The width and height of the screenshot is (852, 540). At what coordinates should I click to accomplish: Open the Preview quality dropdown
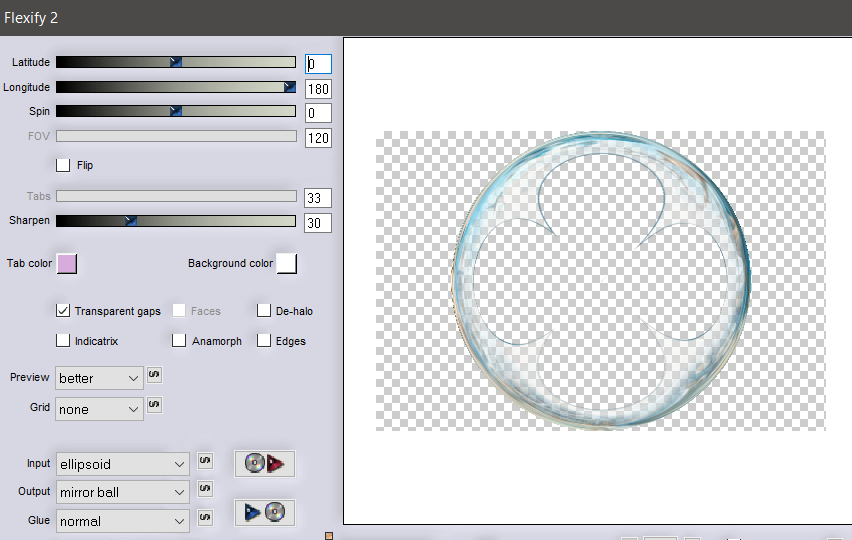pyautogui.click(x=100, y=378)
